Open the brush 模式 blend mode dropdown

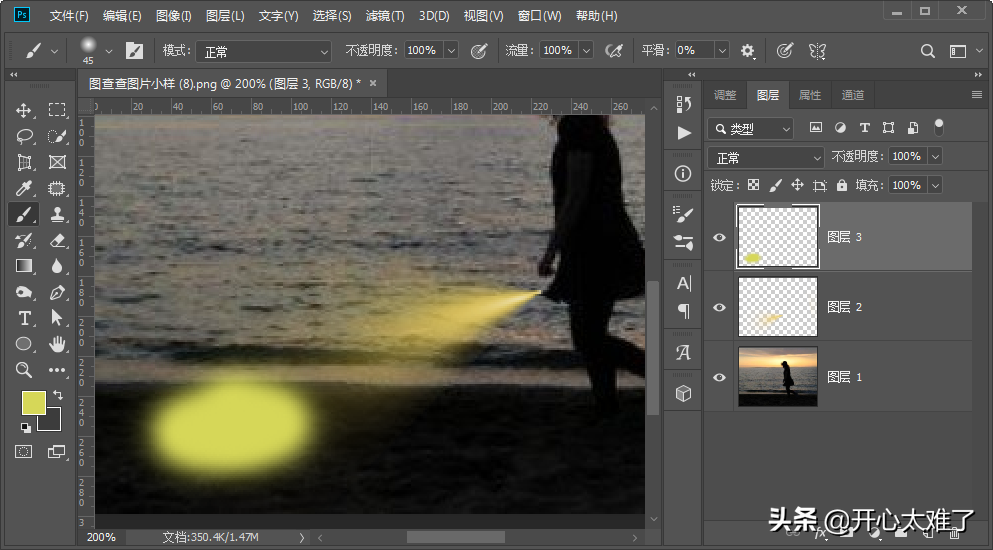(264, 51)
